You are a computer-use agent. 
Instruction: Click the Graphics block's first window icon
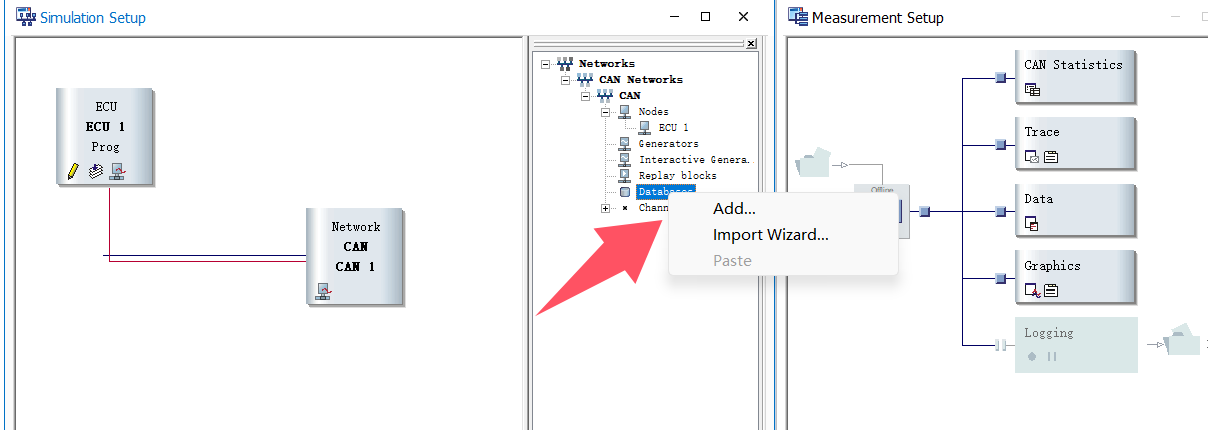coord(1033,291)
